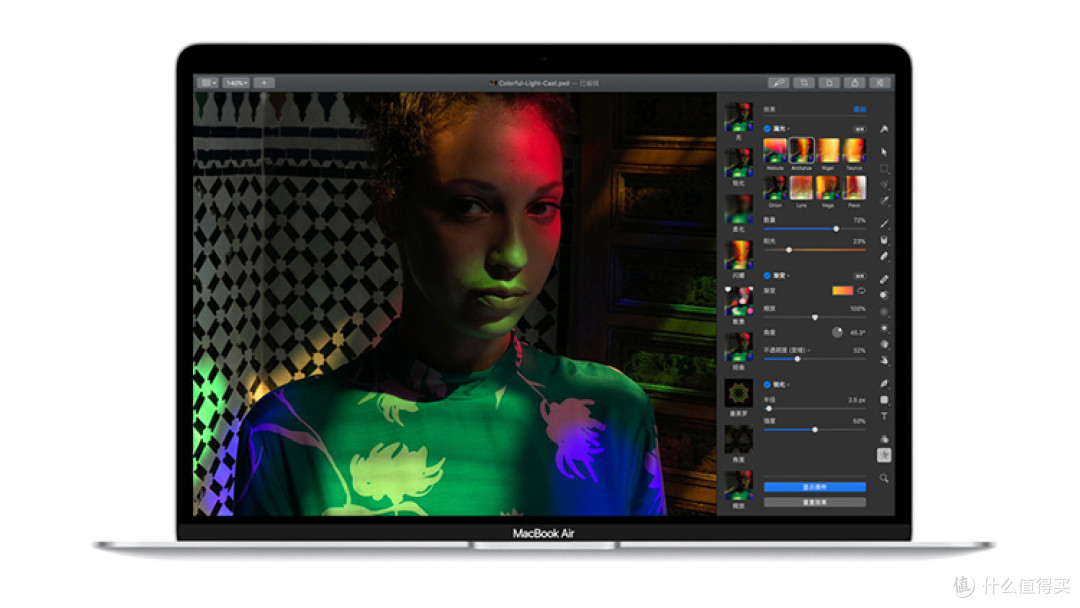Select the Erase tool
The width and height of the screenshot is (1080, 608).
pyautogui.click(x=884, y=256)
